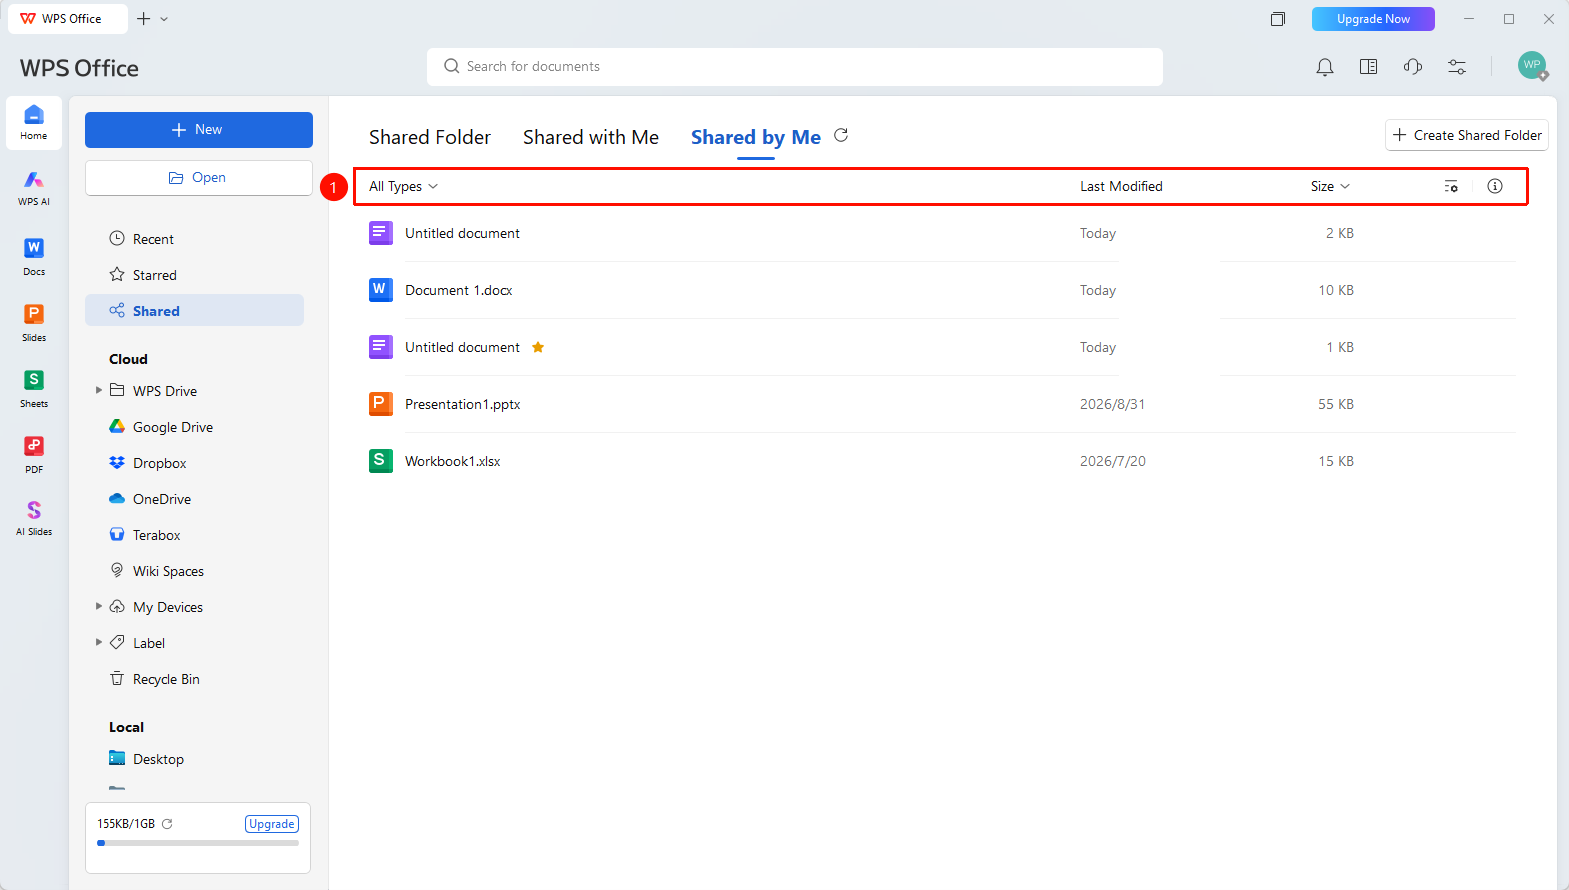The width and height of the screenshot is (1569, 890).
Task: Open the new tab dropdown arrow
Action: point(164,19)
